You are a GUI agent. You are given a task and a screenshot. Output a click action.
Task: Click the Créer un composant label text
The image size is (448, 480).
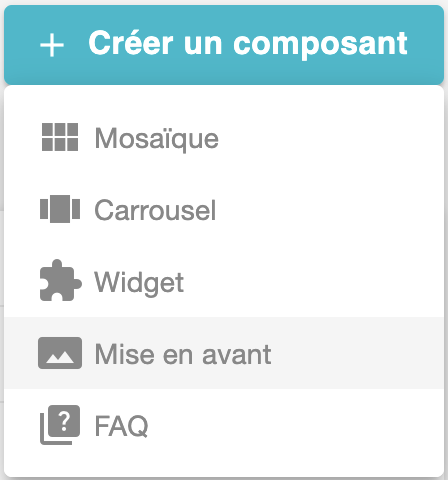click(x=248, y=44)
